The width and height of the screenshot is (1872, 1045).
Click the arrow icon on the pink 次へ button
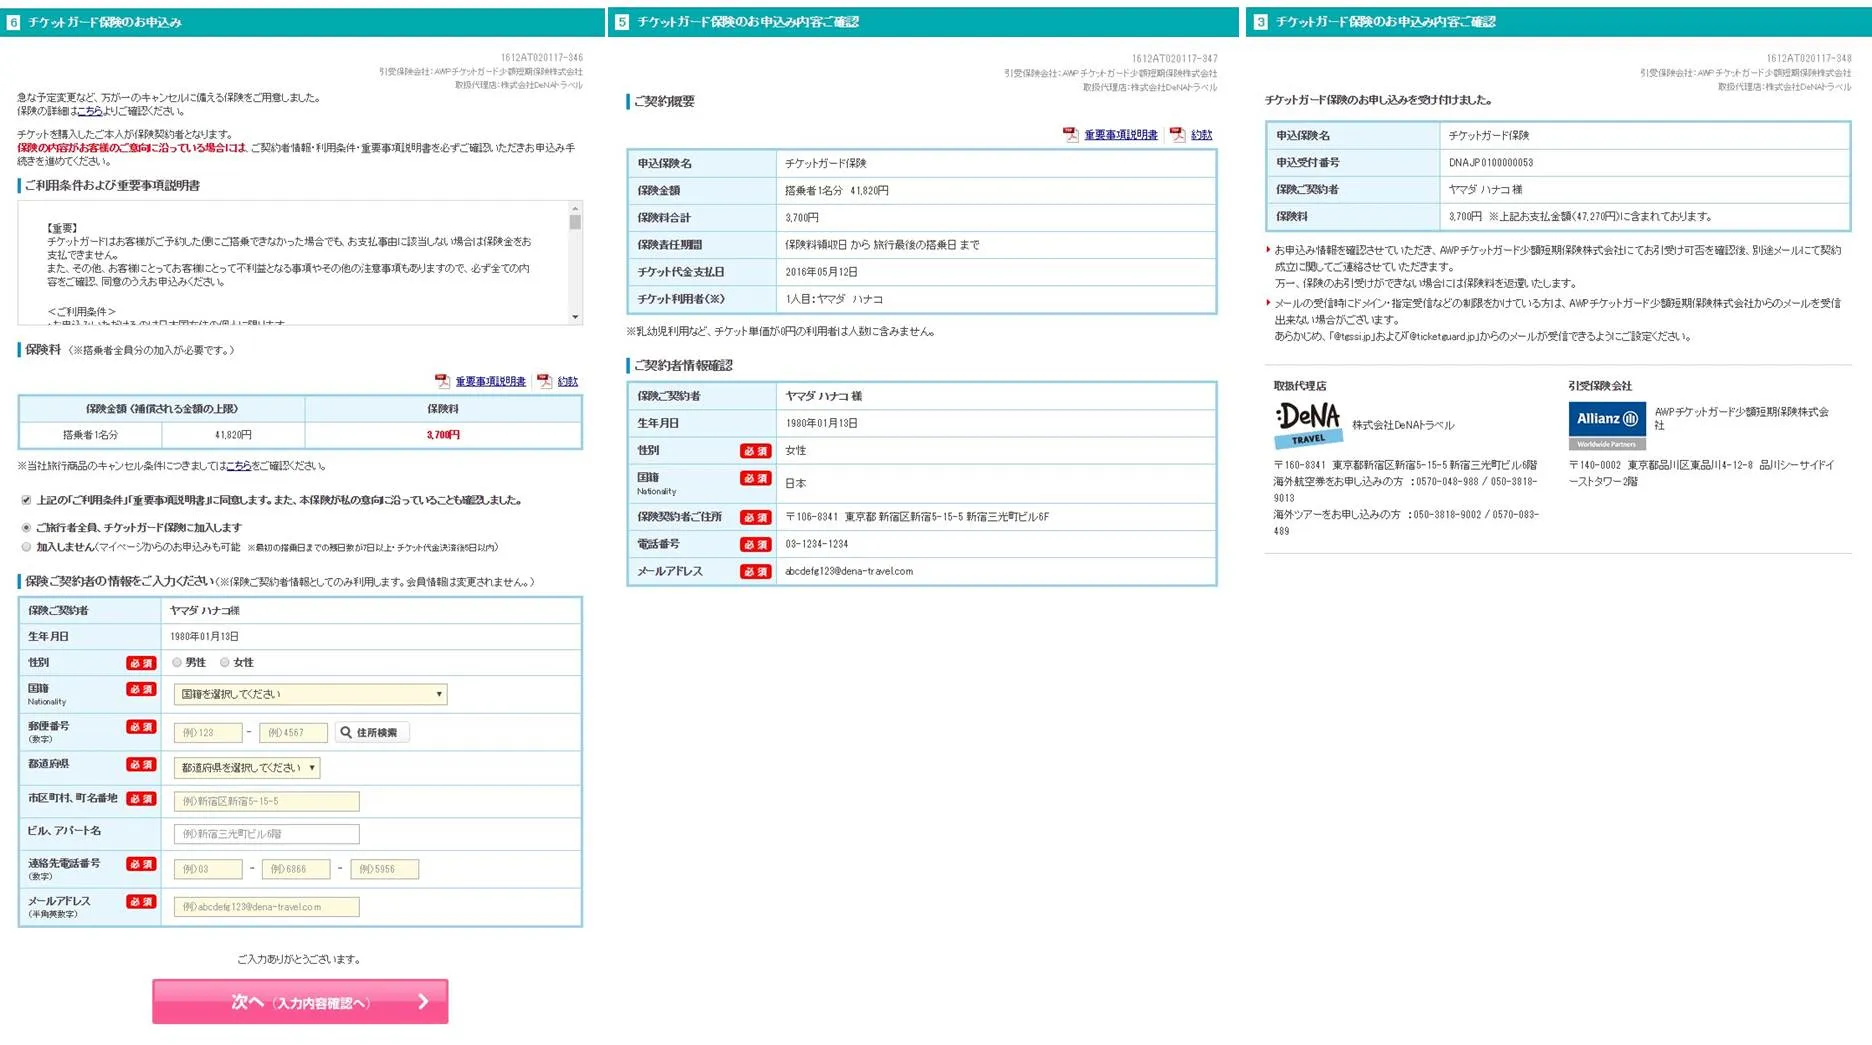point(423,1001)
